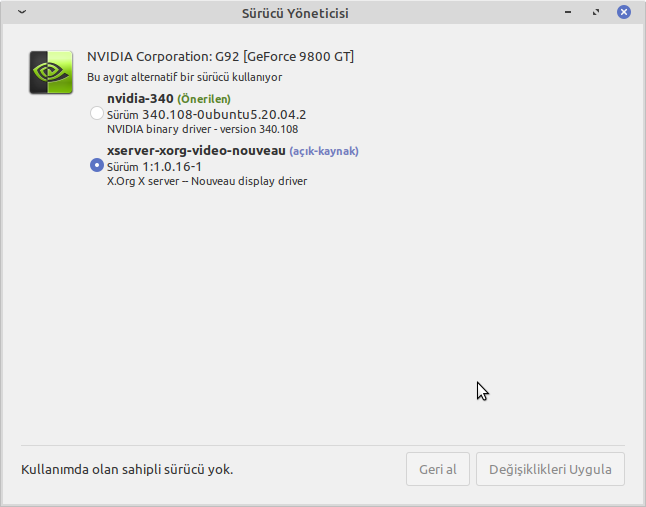Click Bu aygıt alternatif bir sürücü kullanıyor text
Screen dimensions: 646x507
[x=185, y=77]
